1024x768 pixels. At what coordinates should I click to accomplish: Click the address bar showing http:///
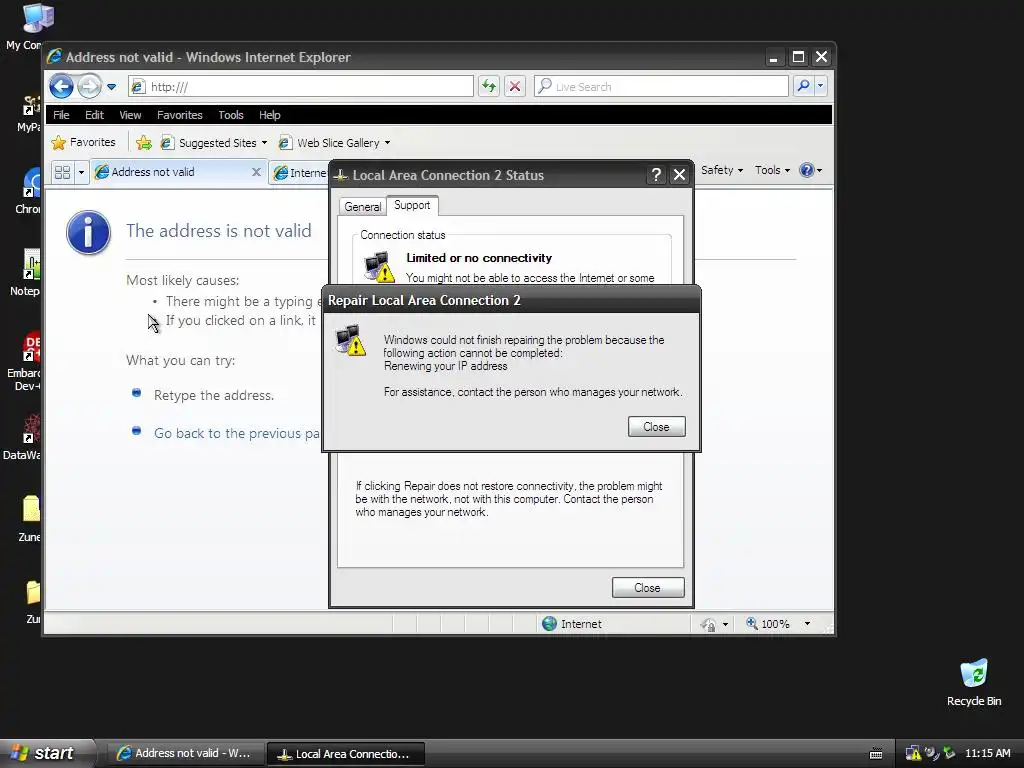301,86
